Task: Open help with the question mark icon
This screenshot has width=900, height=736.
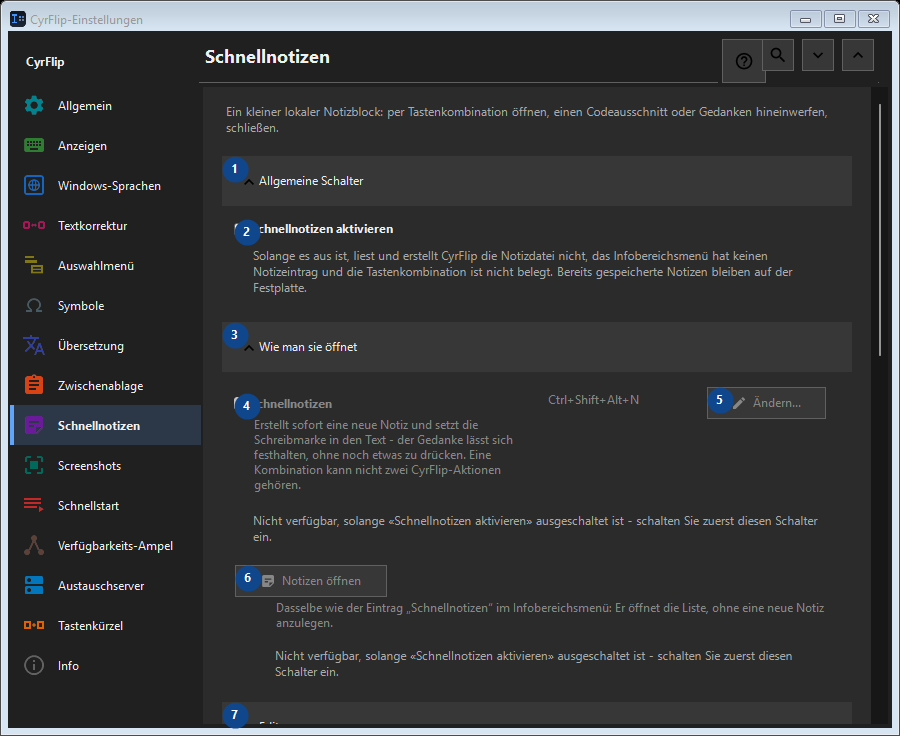Action: (x=743, y=61)
